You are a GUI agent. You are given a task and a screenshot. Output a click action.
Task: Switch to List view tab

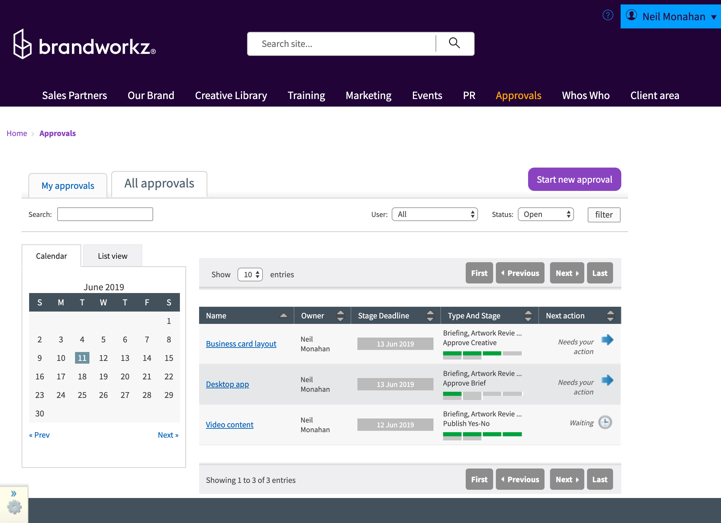(112, 256)
